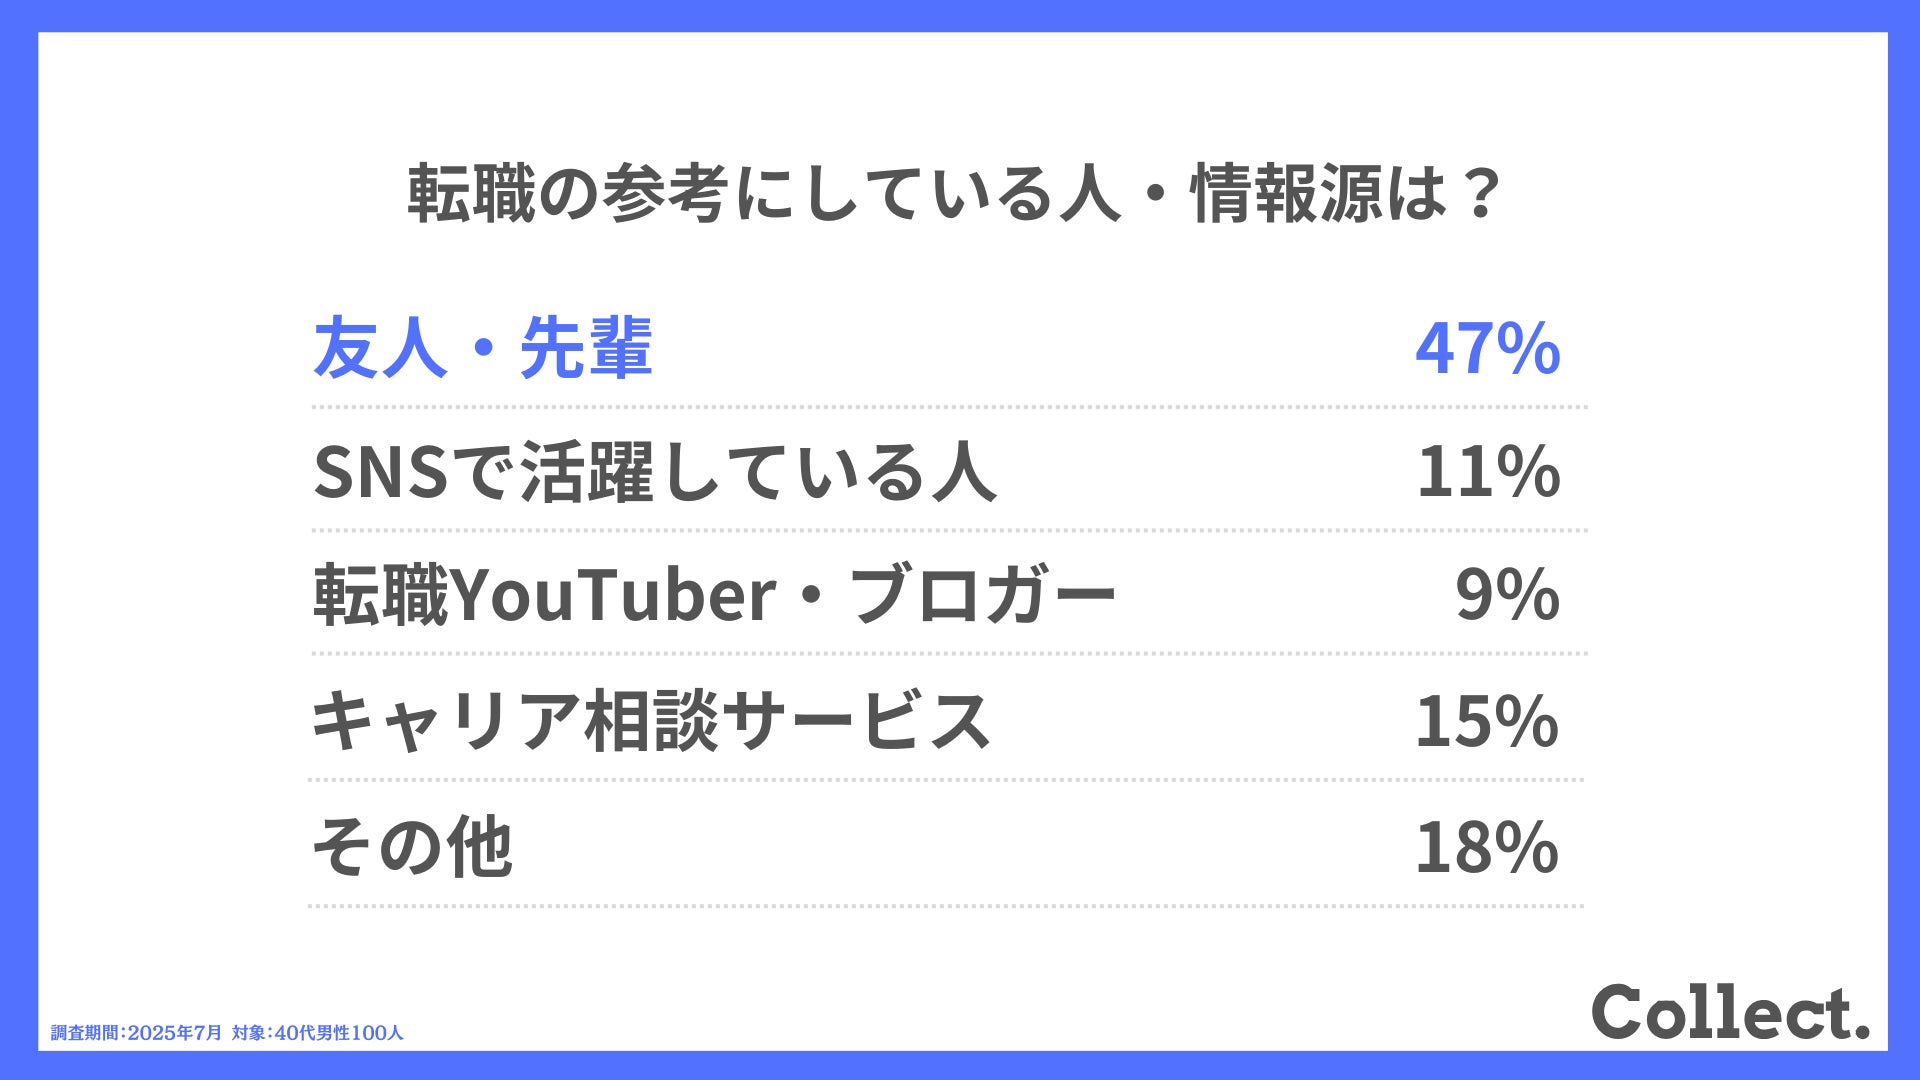Click the 9% percentage
The width and height of the screenshot is (1920, 1080).
(1507, 595)
